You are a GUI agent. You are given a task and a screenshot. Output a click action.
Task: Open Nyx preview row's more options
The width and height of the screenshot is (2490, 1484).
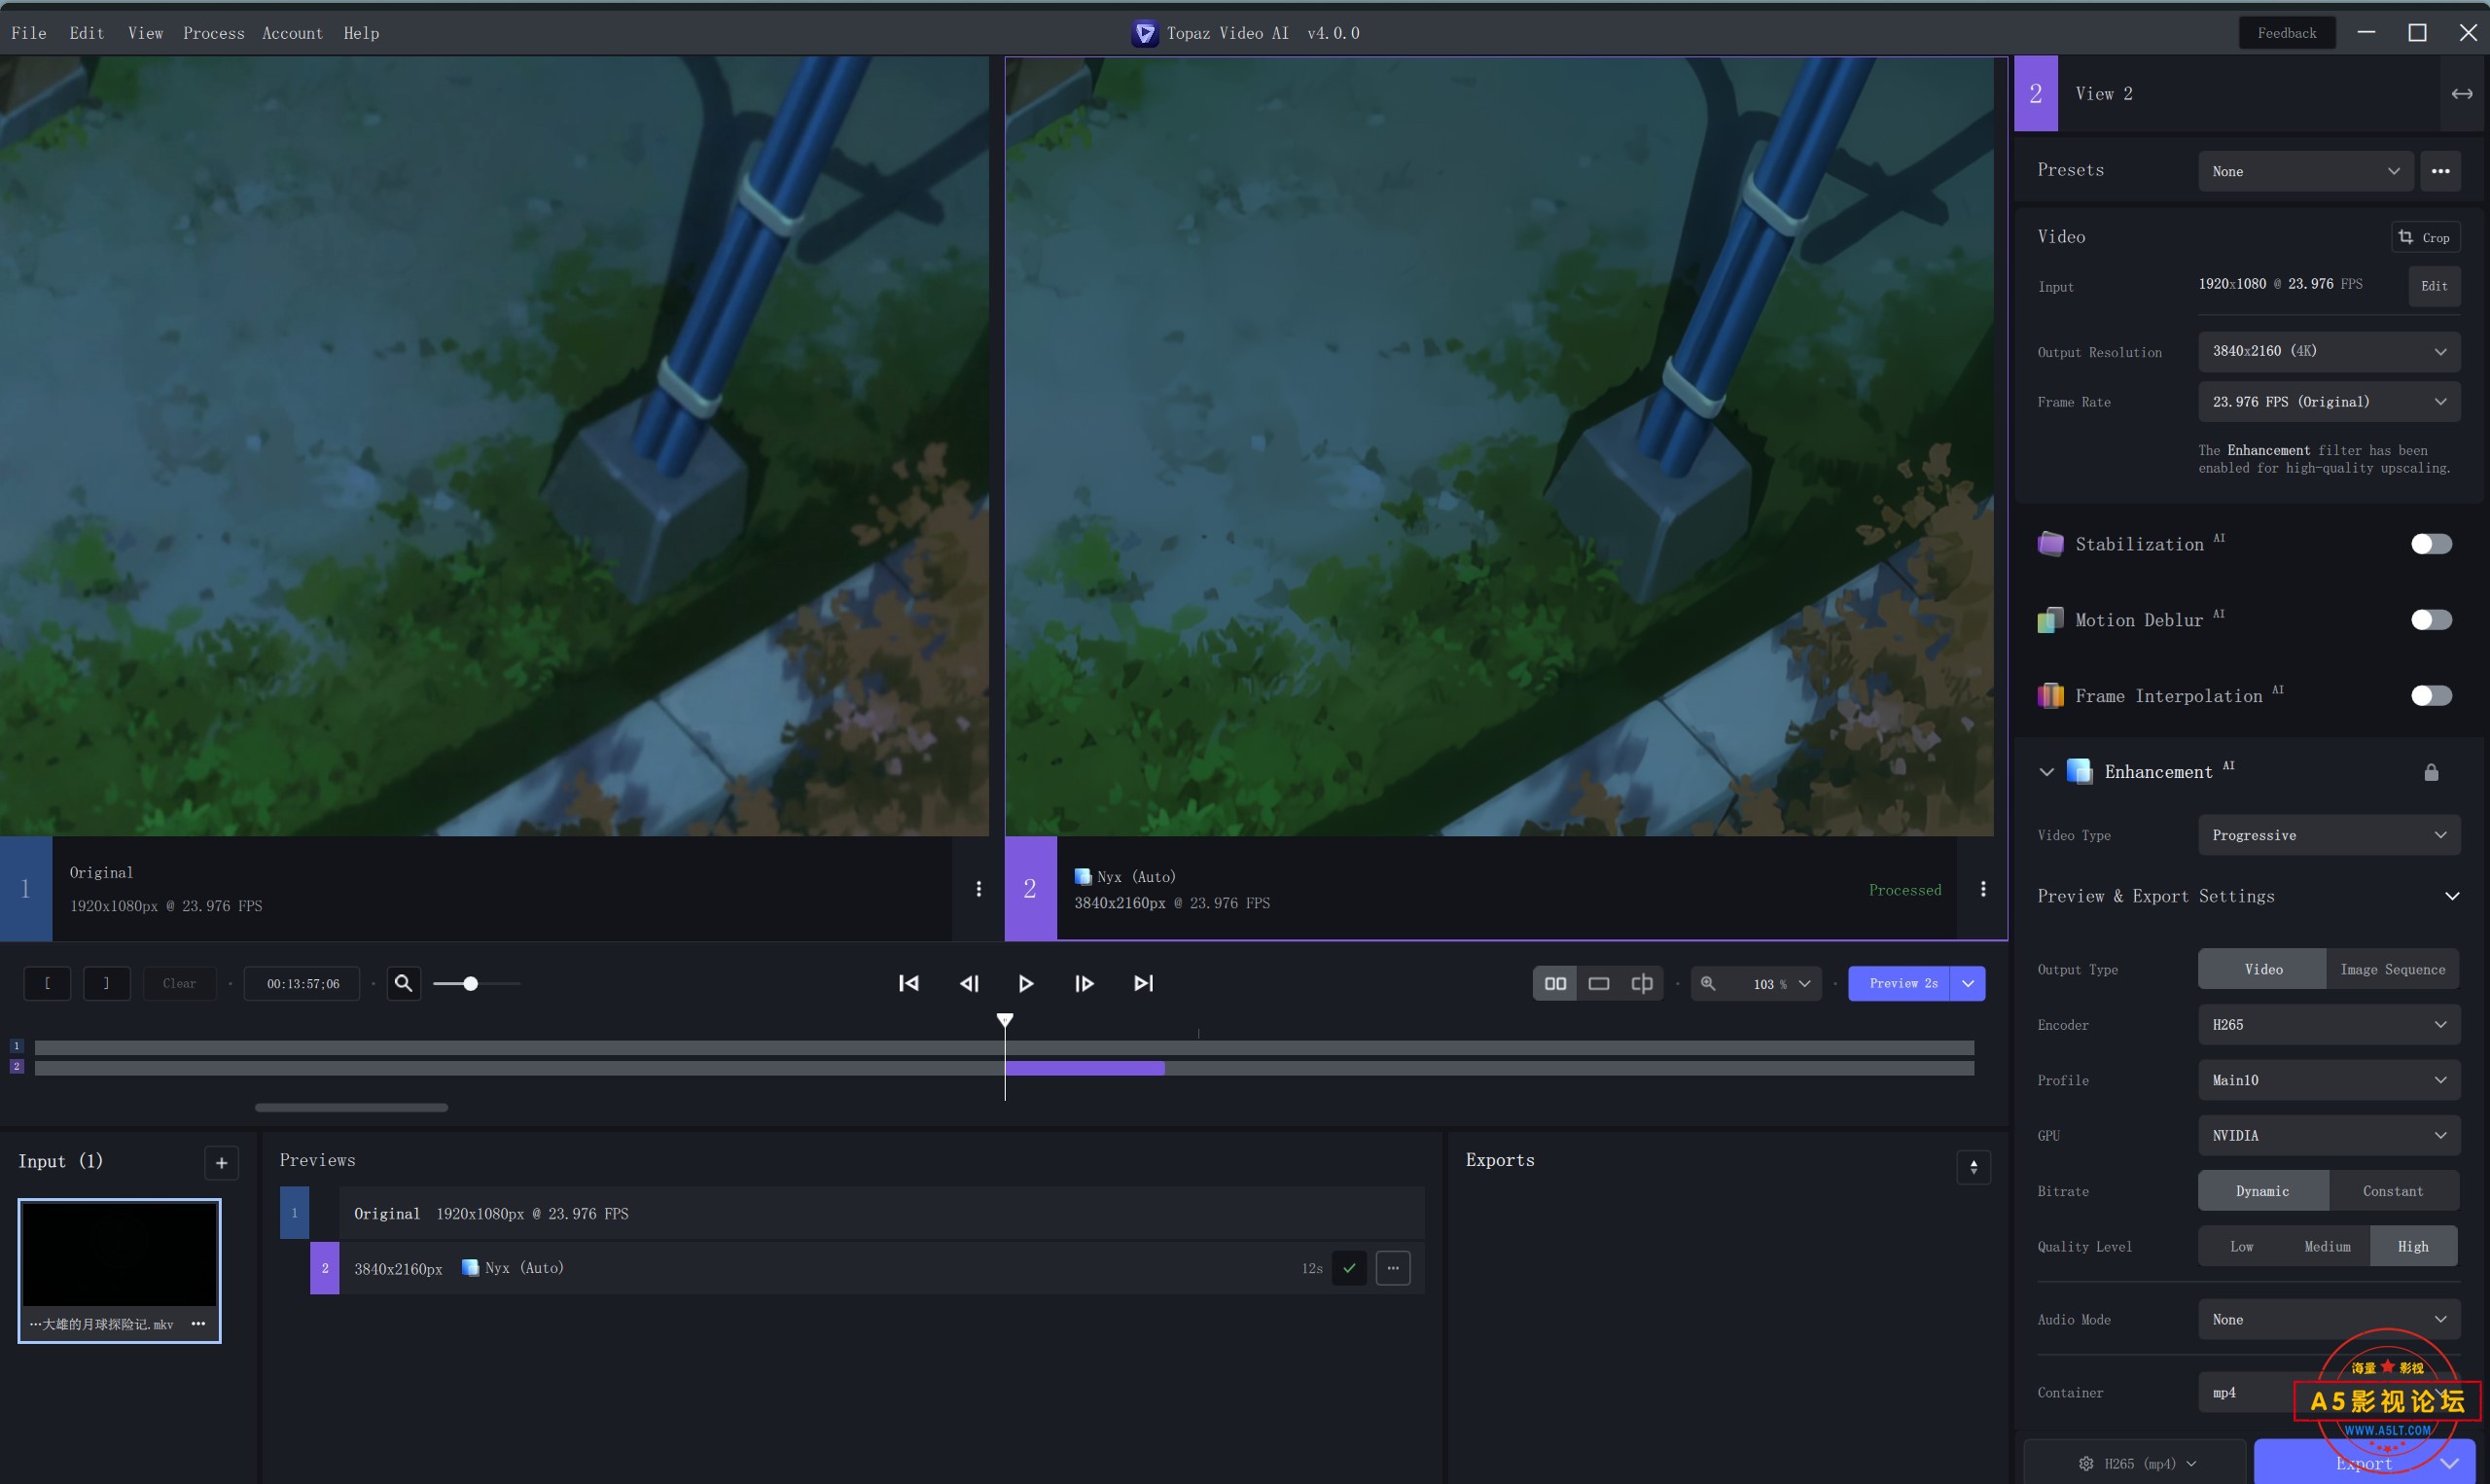pyautogui.click(x=1392, y=1268)
